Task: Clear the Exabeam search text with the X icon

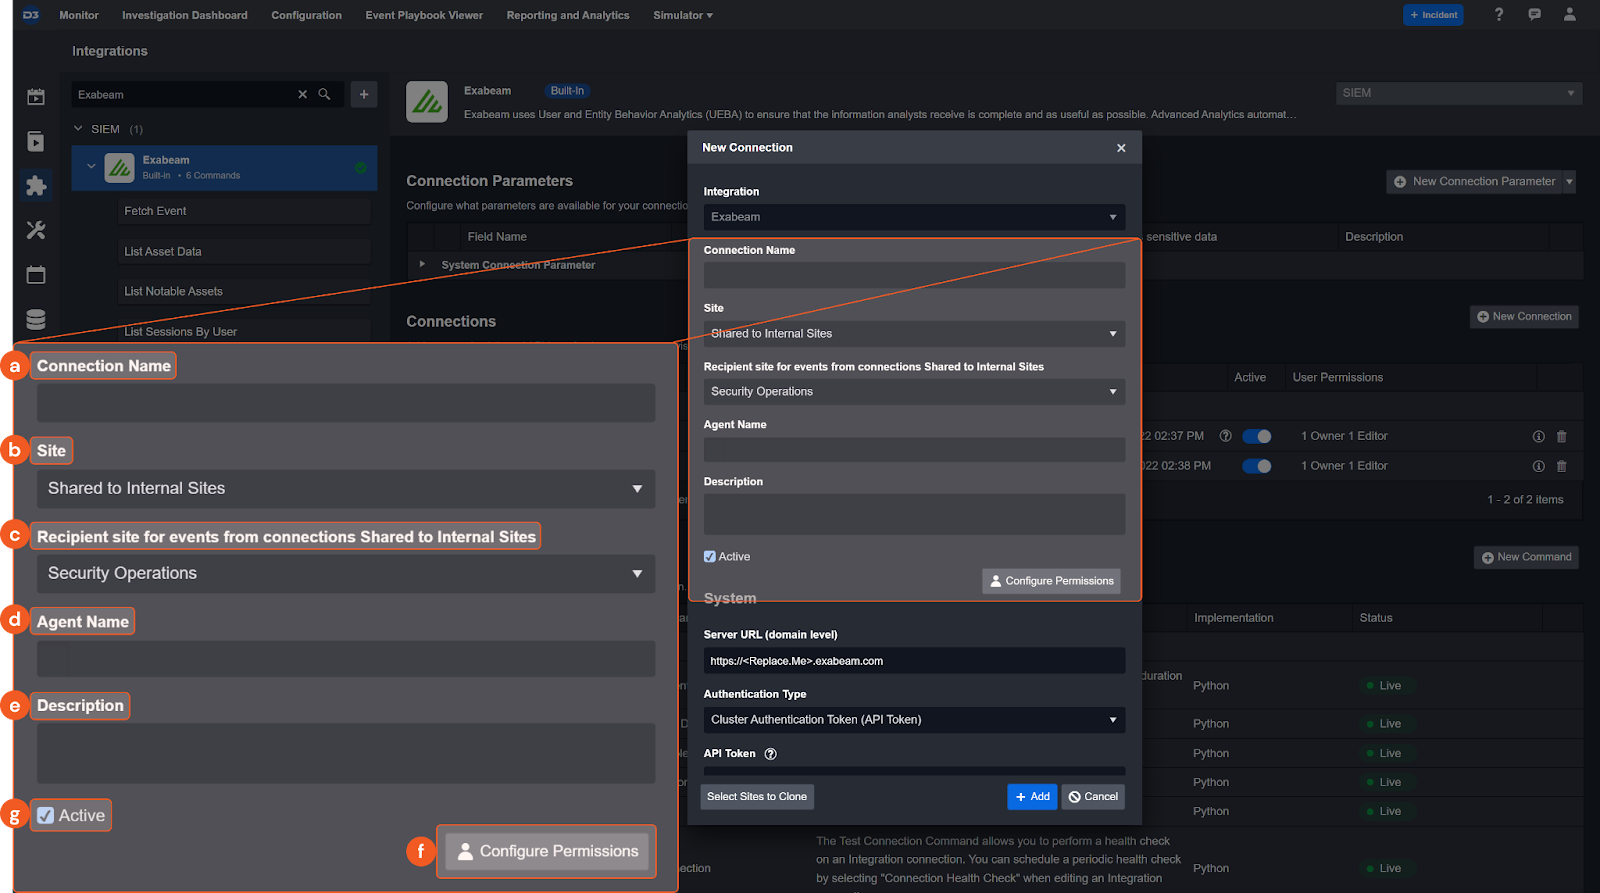Action: click(x=302, y=94)
